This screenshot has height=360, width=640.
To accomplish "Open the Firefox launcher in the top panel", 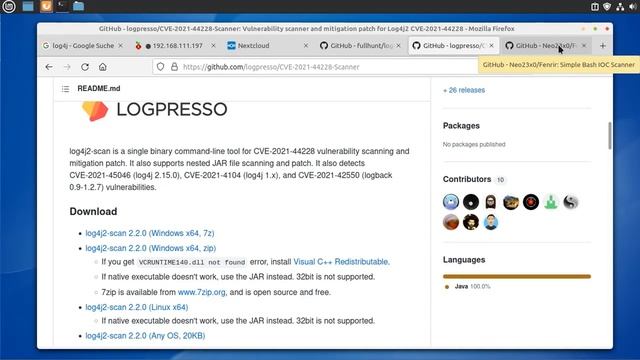I will coord(46,6).
